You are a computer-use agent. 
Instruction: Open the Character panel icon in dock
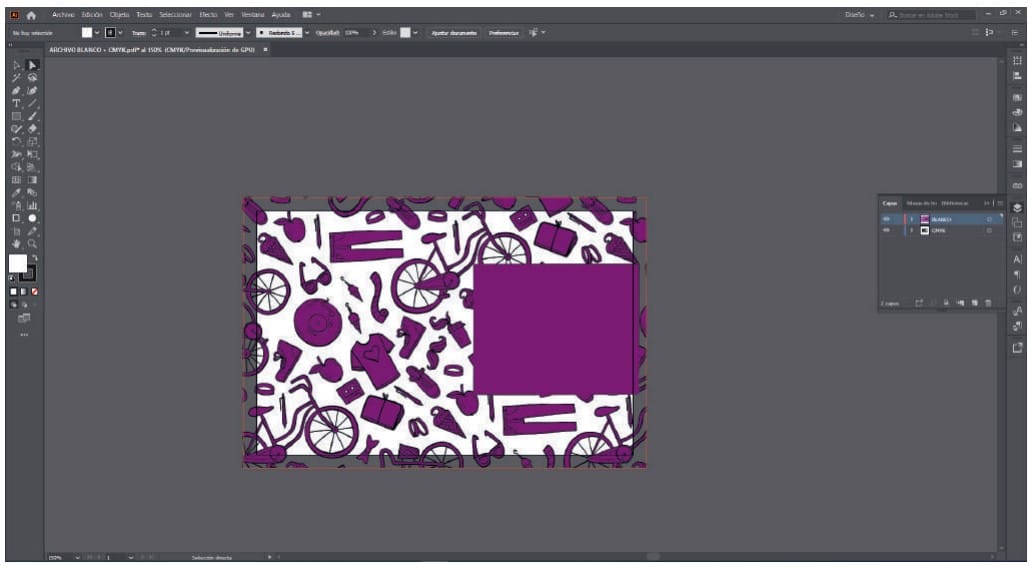tap(1017, 259)
